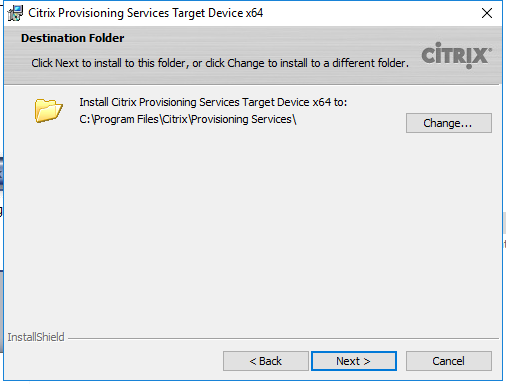
Task: Click the gray striped header banner
Action: click(x=253, y=55)
